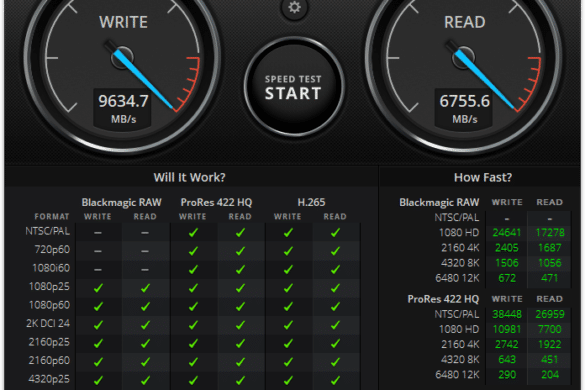Screen dimensions: 585x390
Task: Click ProRes 4320 8K read value 451
Action: point(550,359)
